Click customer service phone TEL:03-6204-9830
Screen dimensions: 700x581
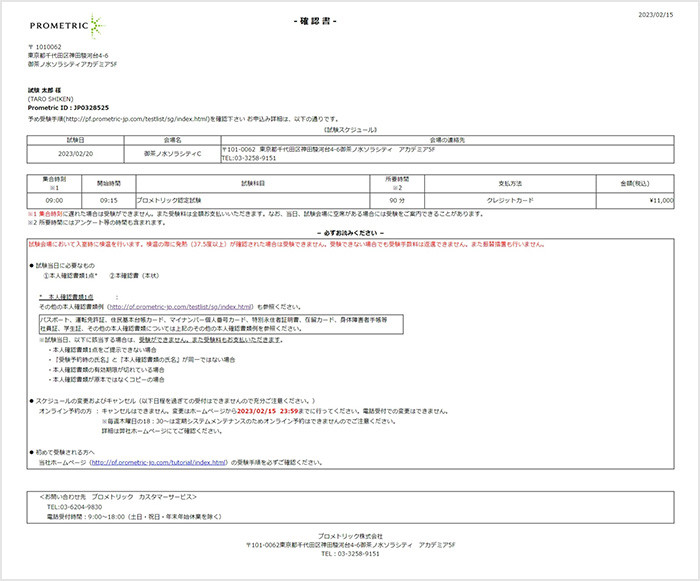click(x=74, y=507)
